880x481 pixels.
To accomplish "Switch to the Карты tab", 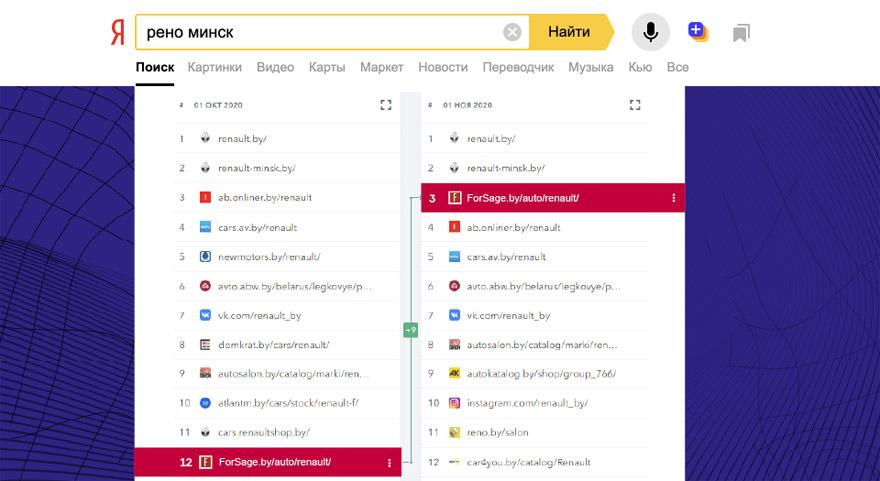I will coord(327,67).
